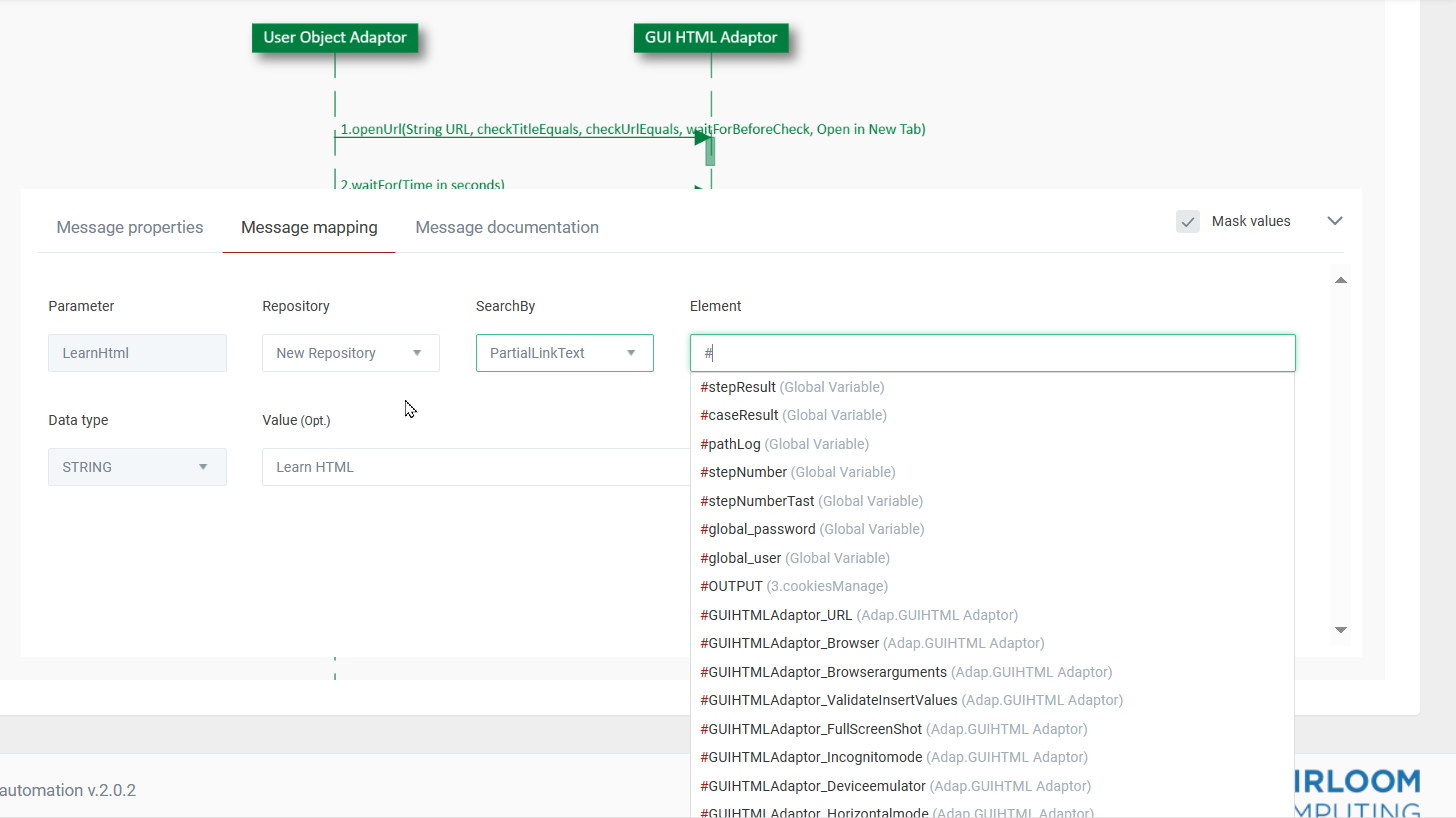Click the waitFor step link in the diagram
1456x818 pixels.
pyautogui.click(x=421, y=184)
